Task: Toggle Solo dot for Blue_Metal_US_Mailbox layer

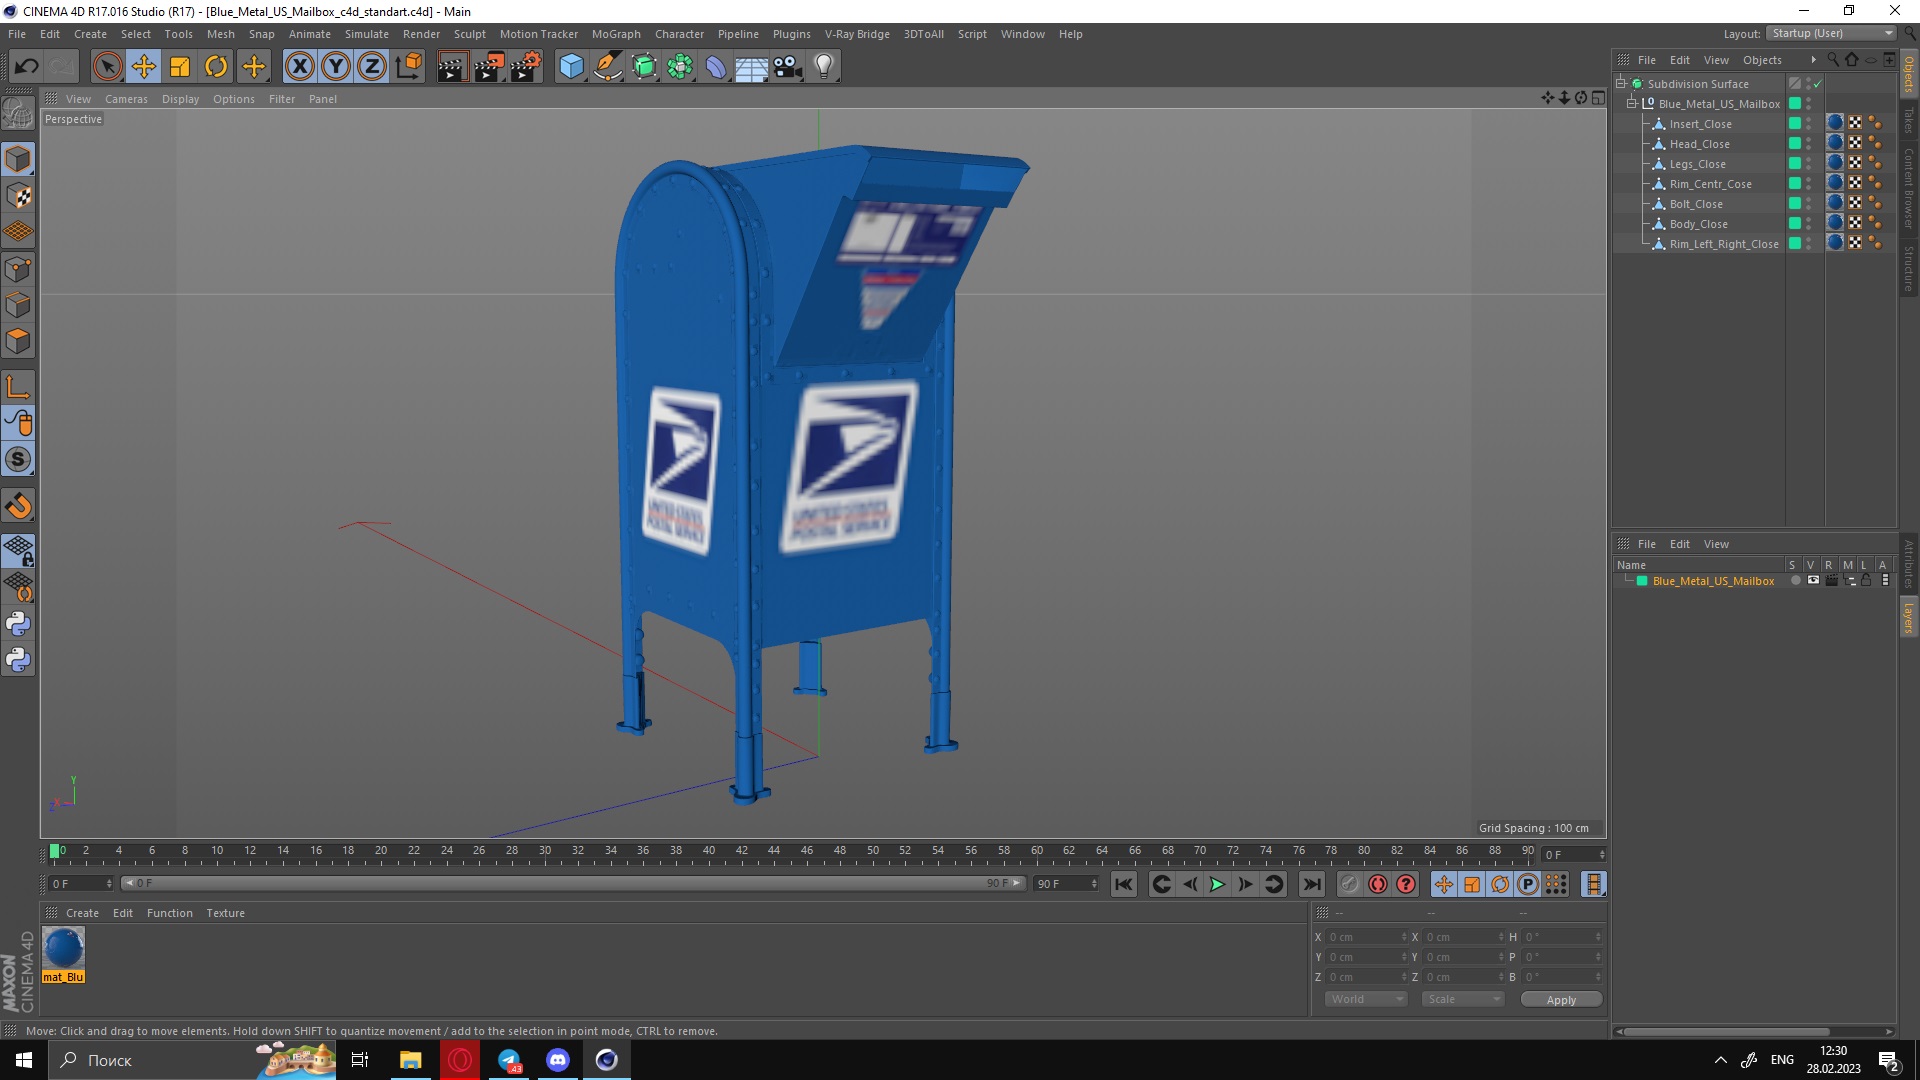Action: tap(1795, 581)
